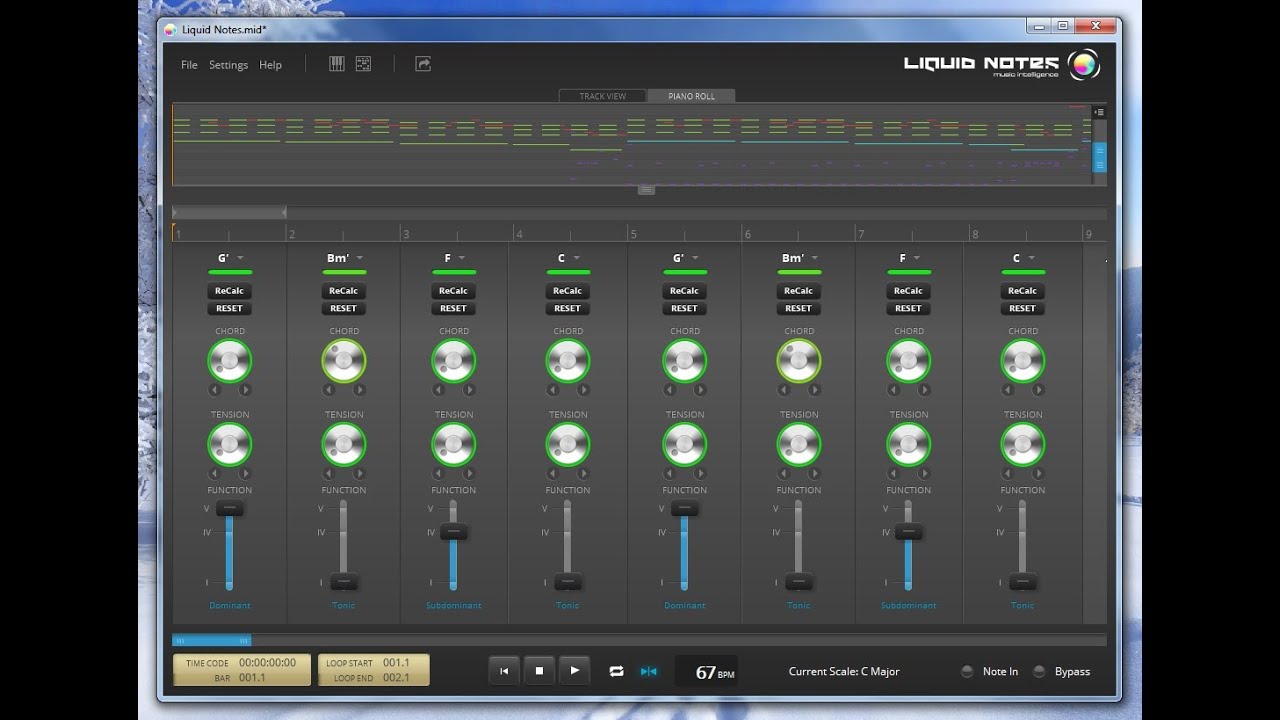Click the left arrow under bar 5 TENSION knob
This screenshot has height=720, width=1280.
[669, 473]
